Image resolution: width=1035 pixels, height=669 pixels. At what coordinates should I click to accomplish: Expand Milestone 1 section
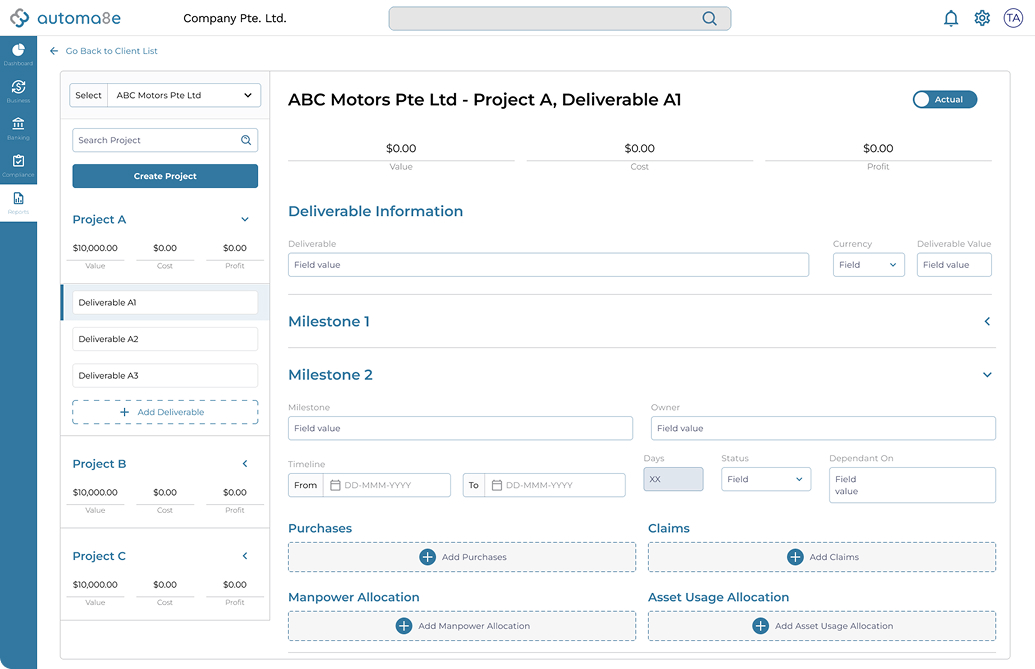(987, 321)
